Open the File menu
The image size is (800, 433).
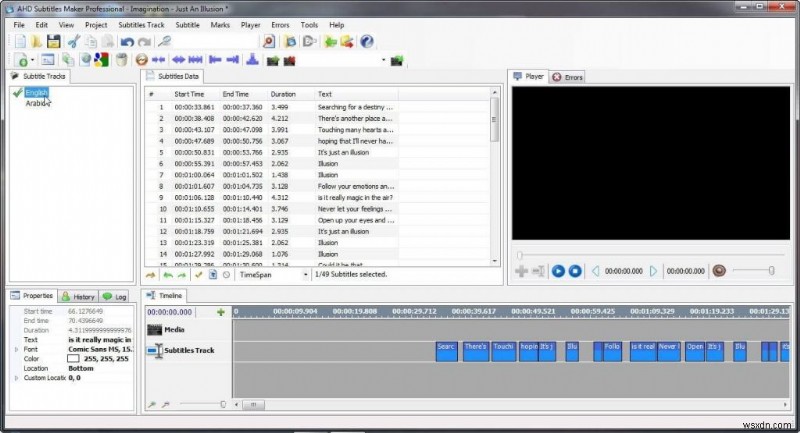click(19, 24)
